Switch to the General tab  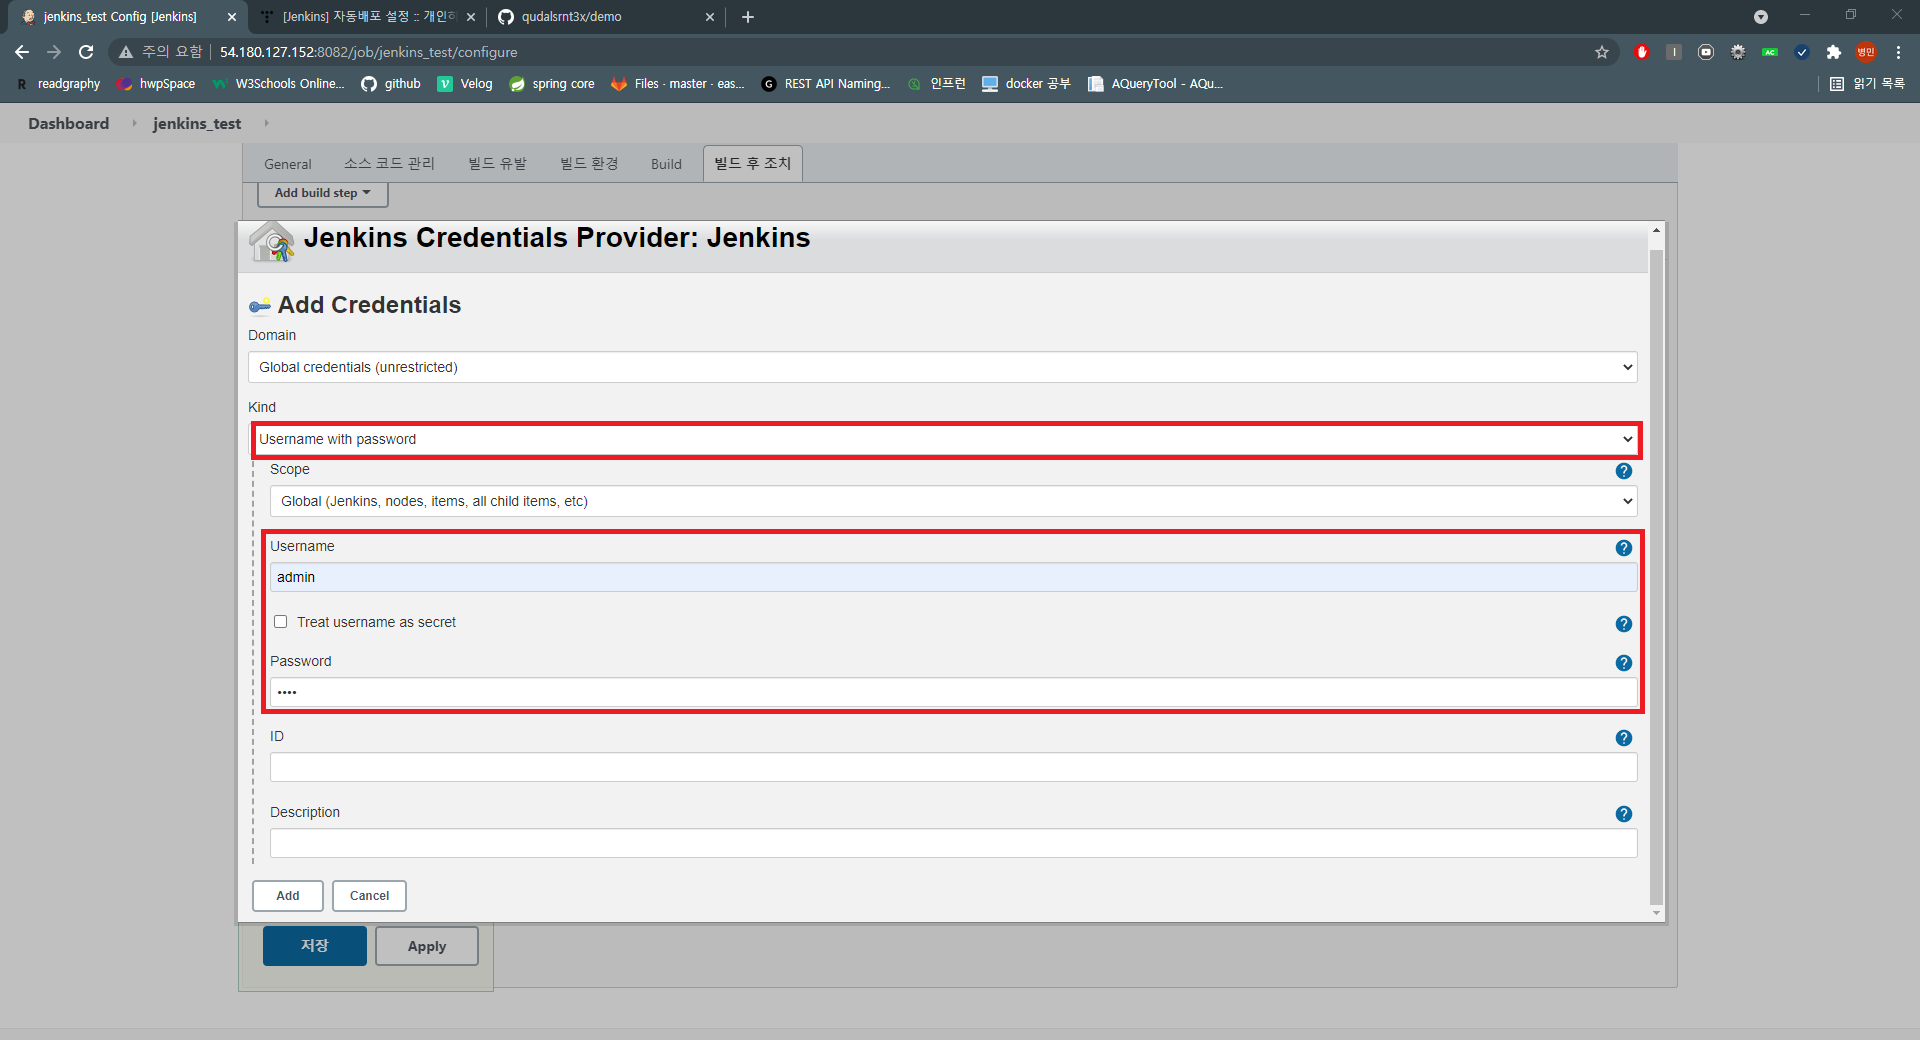click(288, 164)
